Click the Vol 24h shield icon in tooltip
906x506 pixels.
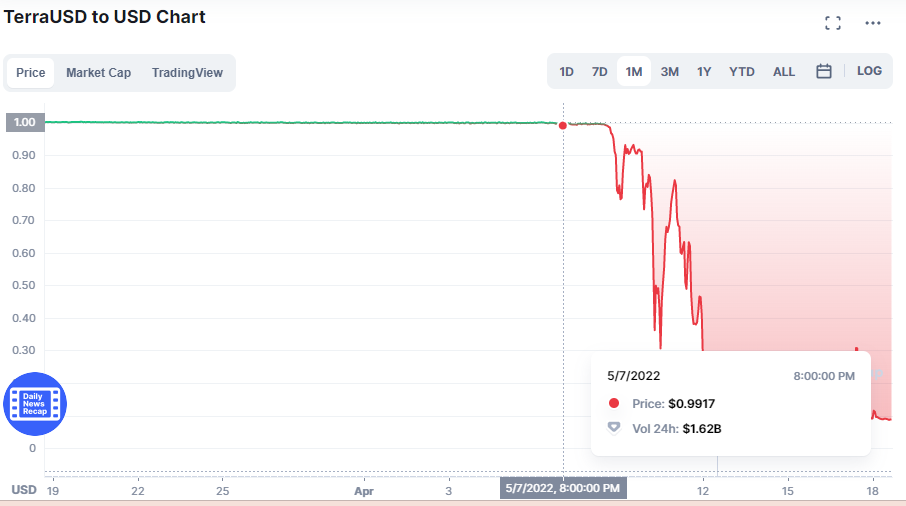click(614, 428)
